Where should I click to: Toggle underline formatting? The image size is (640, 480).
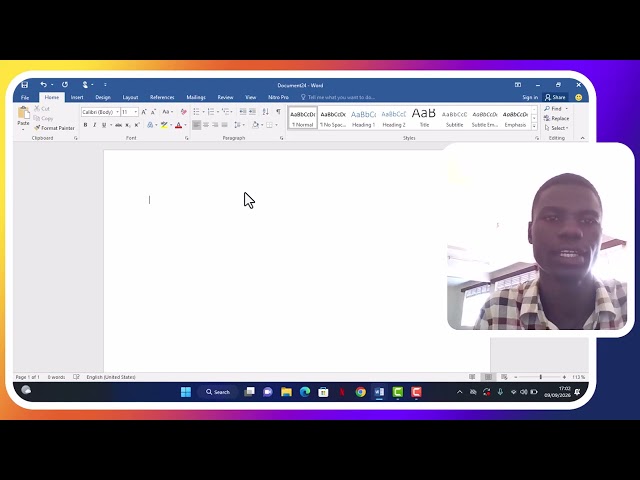104,125
